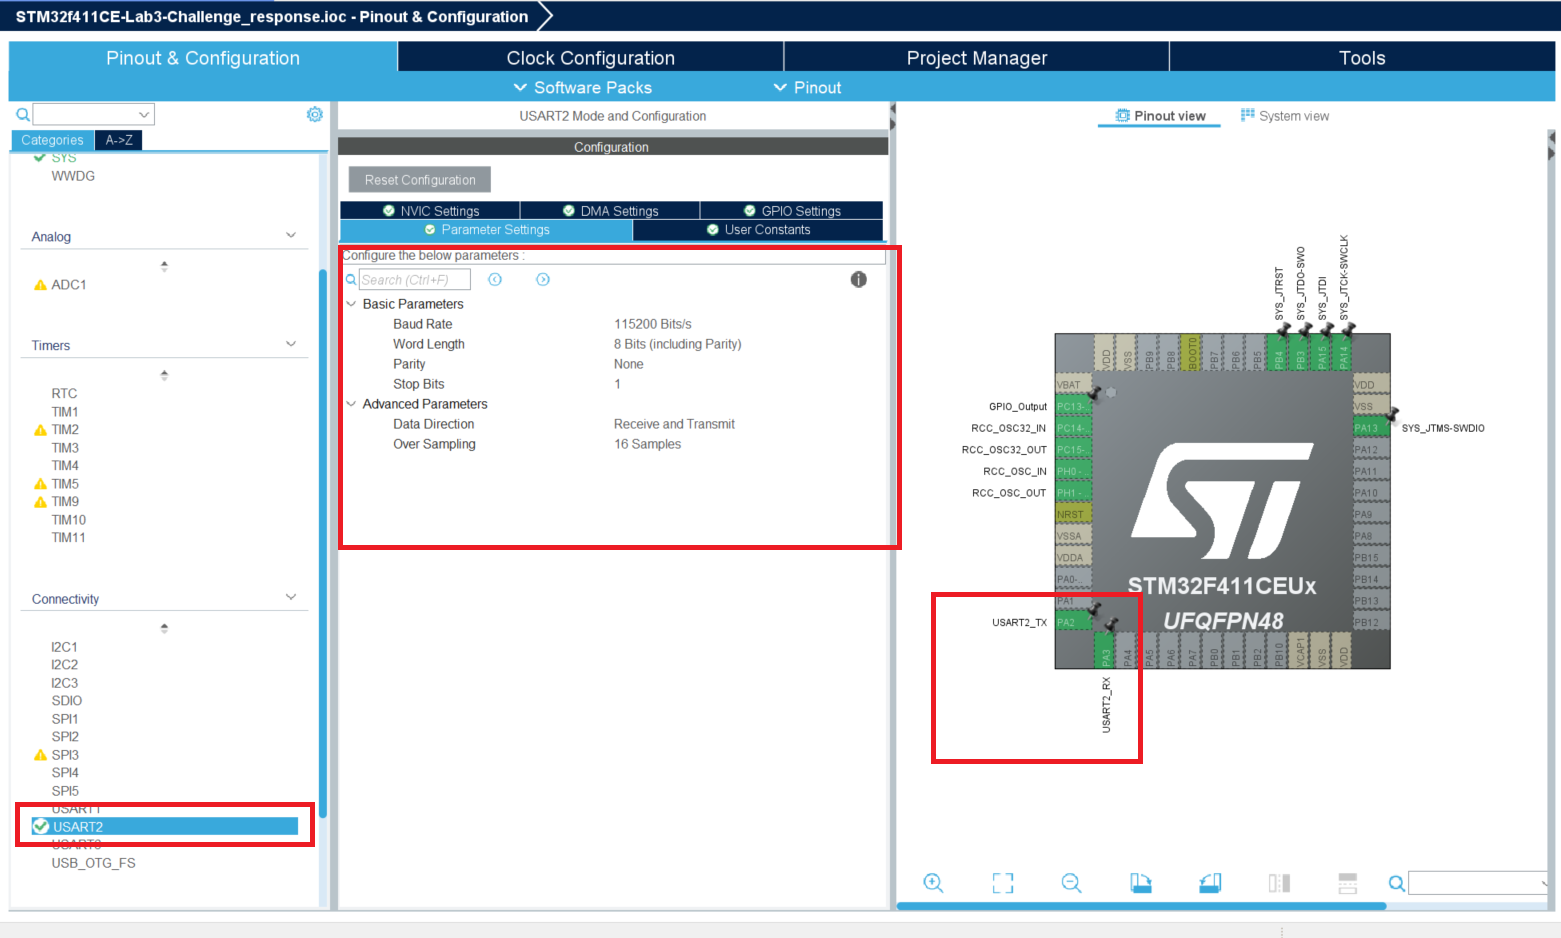This screenshot has height=938, width=1561.
Task: Go to next parameter search result
Action: click(543, 280)
